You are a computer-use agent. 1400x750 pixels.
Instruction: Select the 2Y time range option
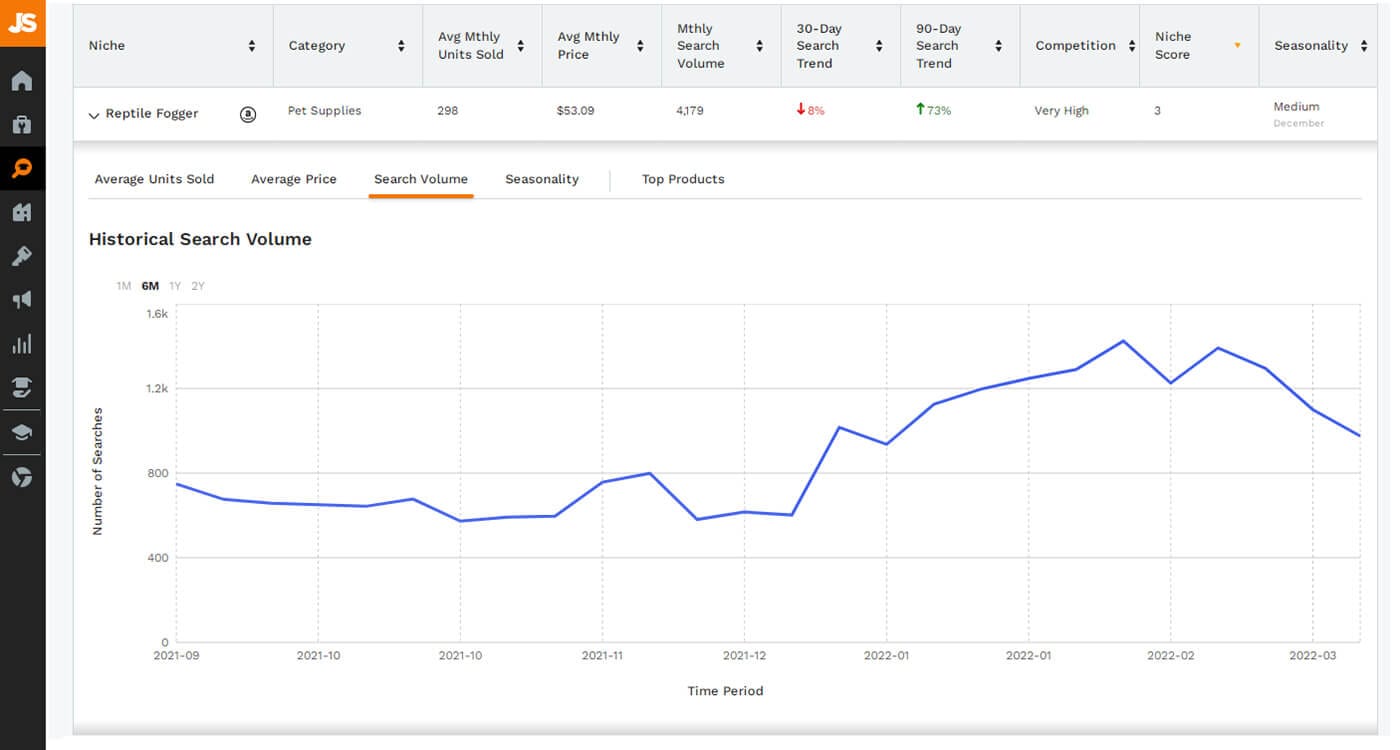click(198, 286)
